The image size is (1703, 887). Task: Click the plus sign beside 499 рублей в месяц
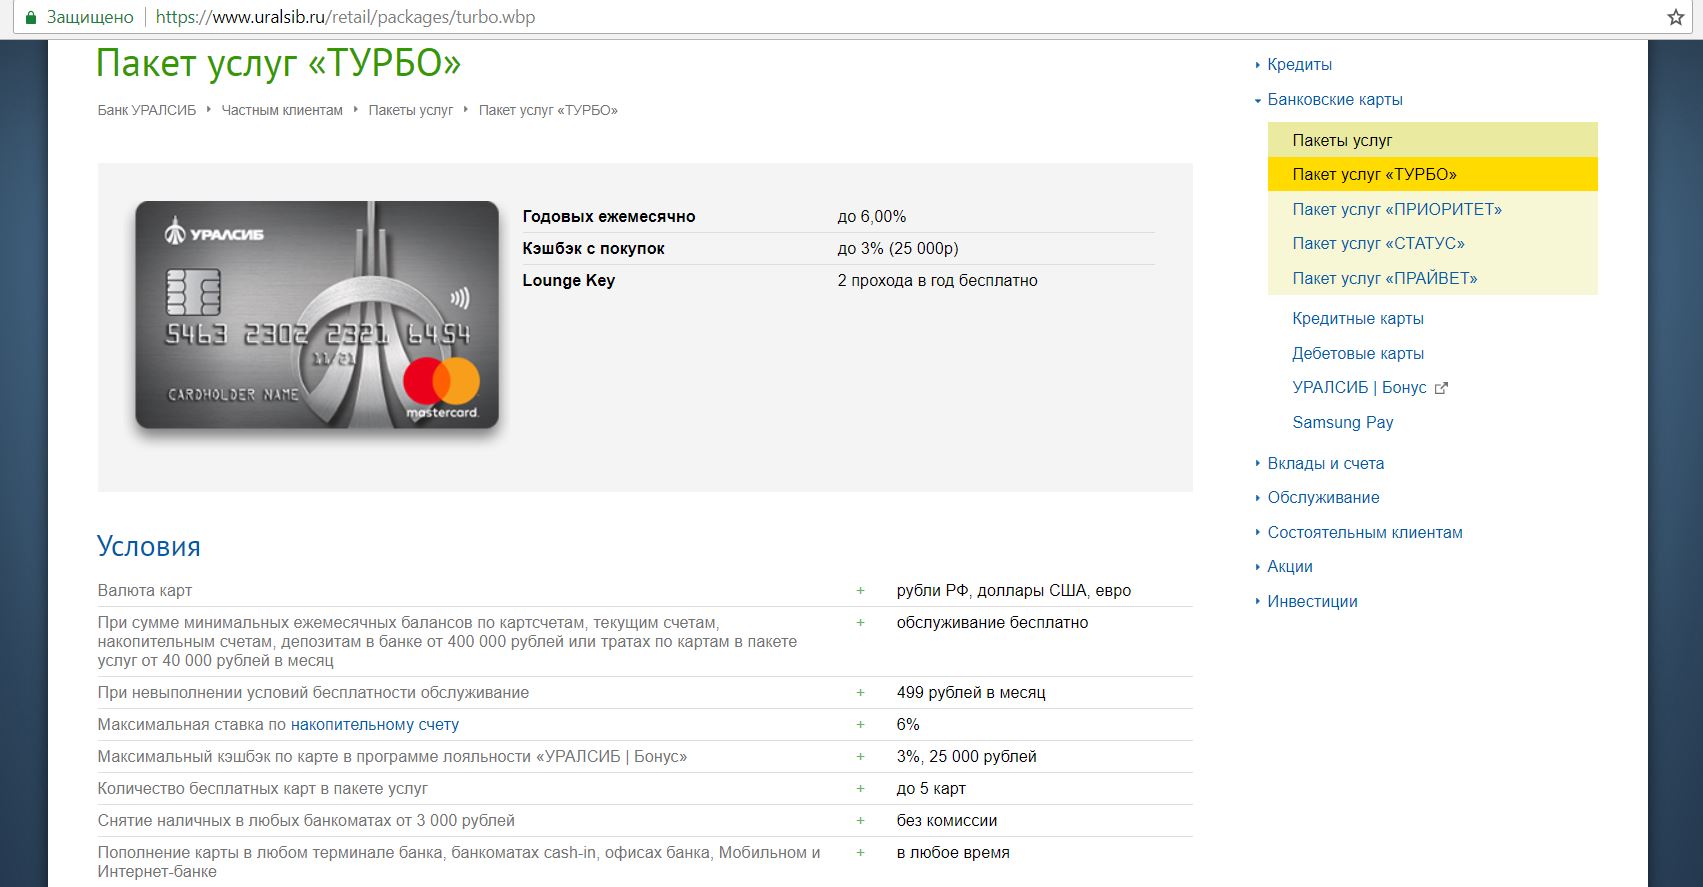click(x=860, y=693)
